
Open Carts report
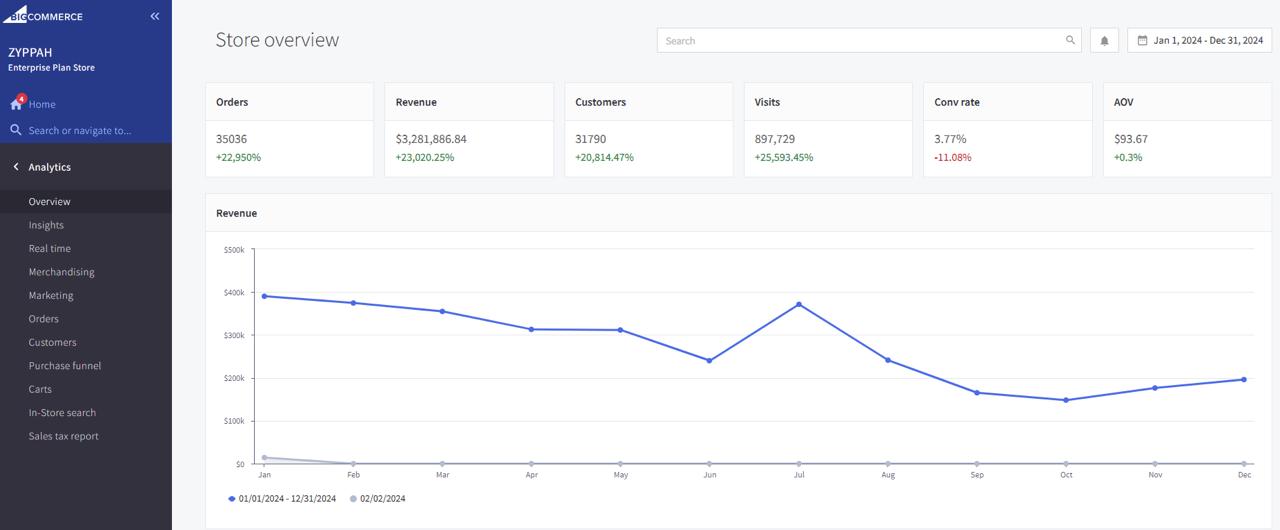pyautogui.click(x=86, y=389)
